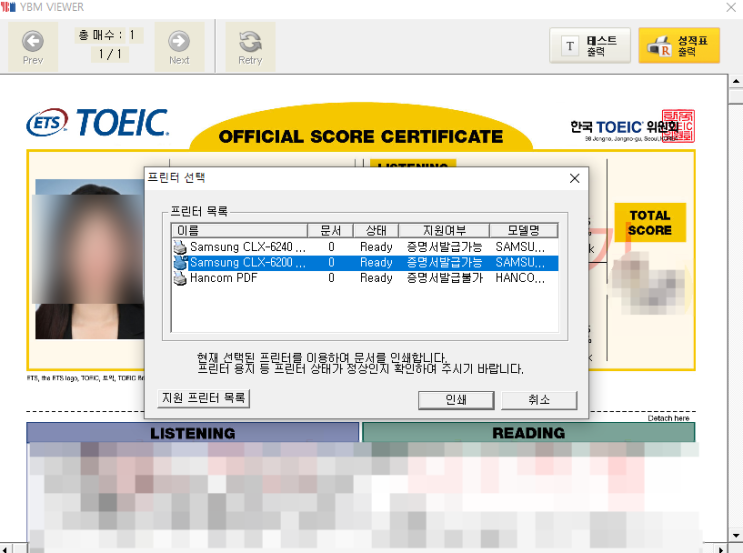Click the TOTAL SCORE label on certificate
743x553 pixels.
(650, 223)
